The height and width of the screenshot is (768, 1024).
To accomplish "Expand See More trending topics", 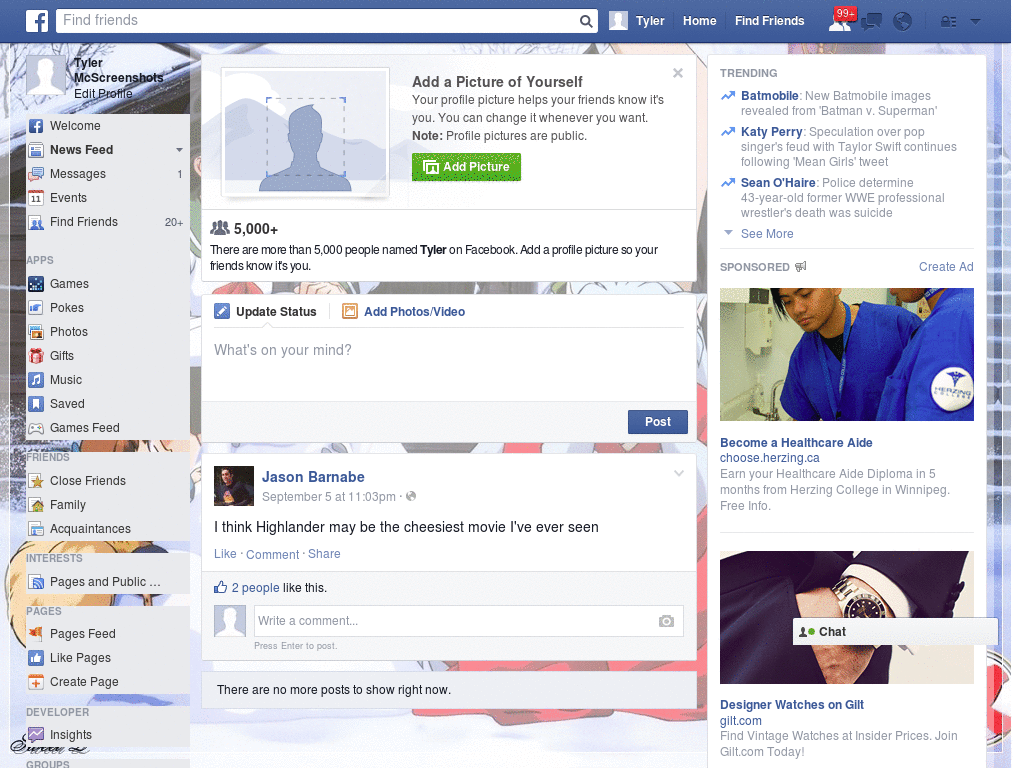I will tap(767, 234).
